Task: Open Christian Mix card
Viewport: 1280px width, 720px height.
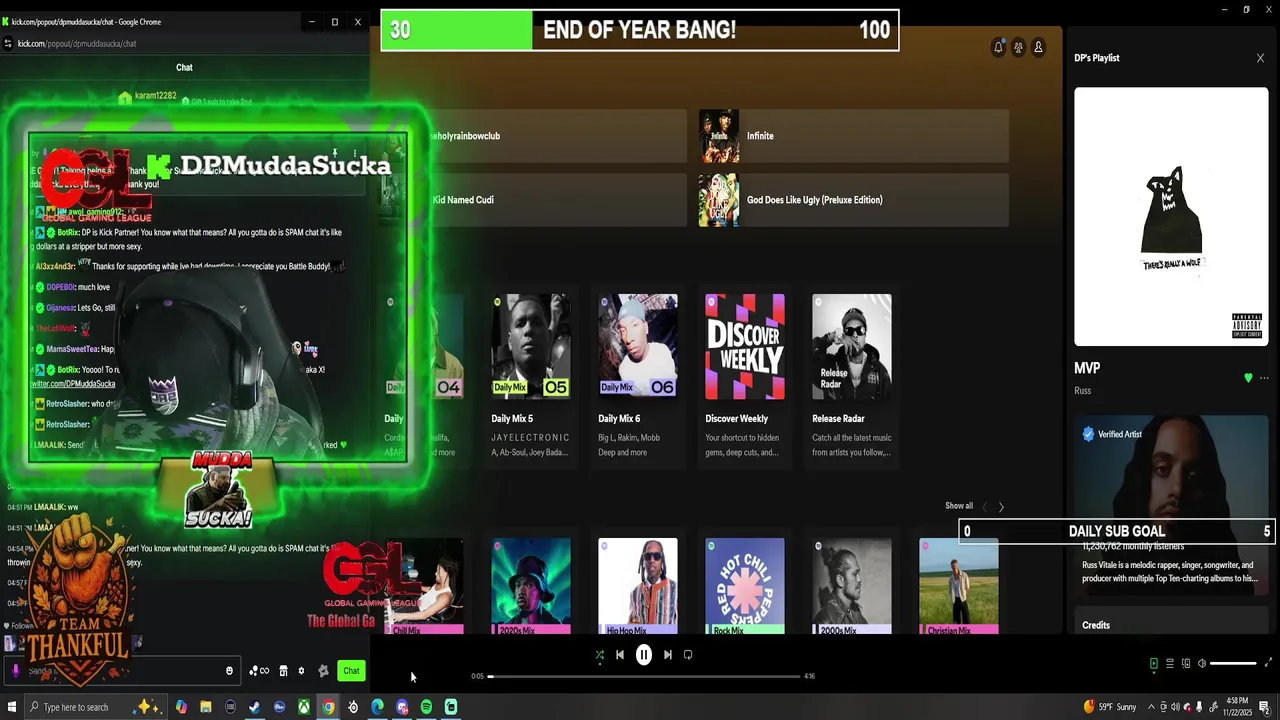Action: 959,586
